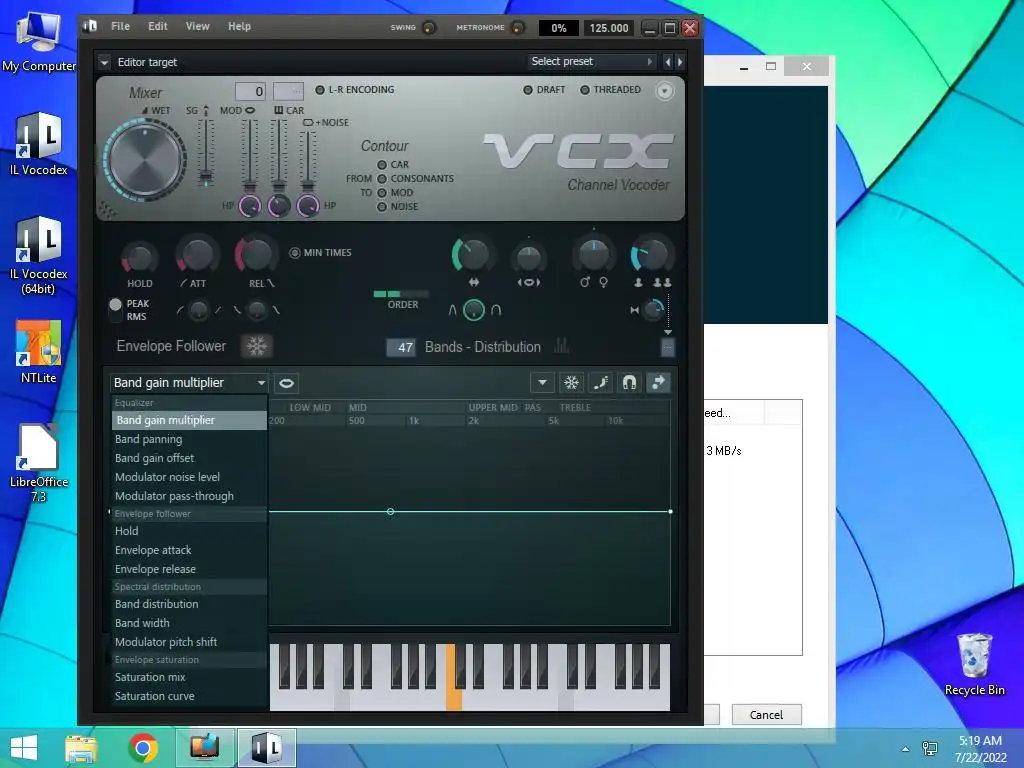Viewport: 1024px width, 768px height.
Task: Open NTLite desktop shortcut
Action: pyautogui.click(x=39, y=353)
